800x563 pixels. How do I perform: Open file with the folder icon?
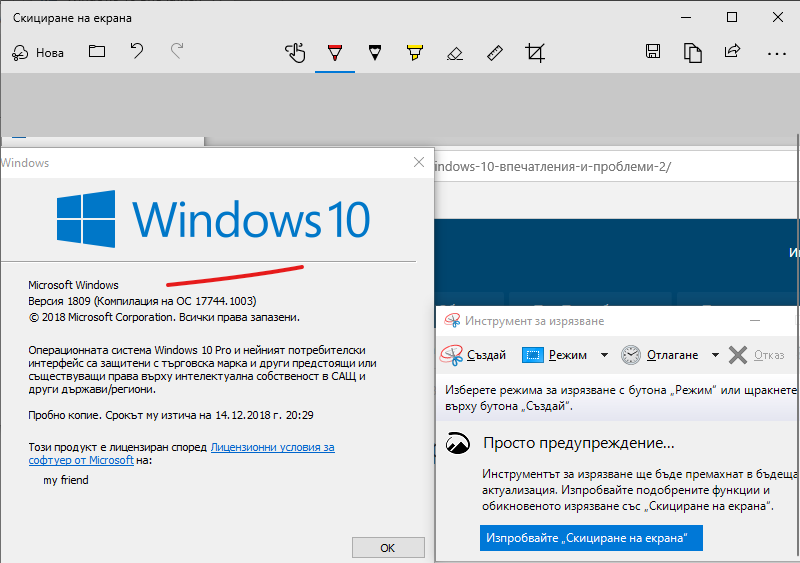97,52
